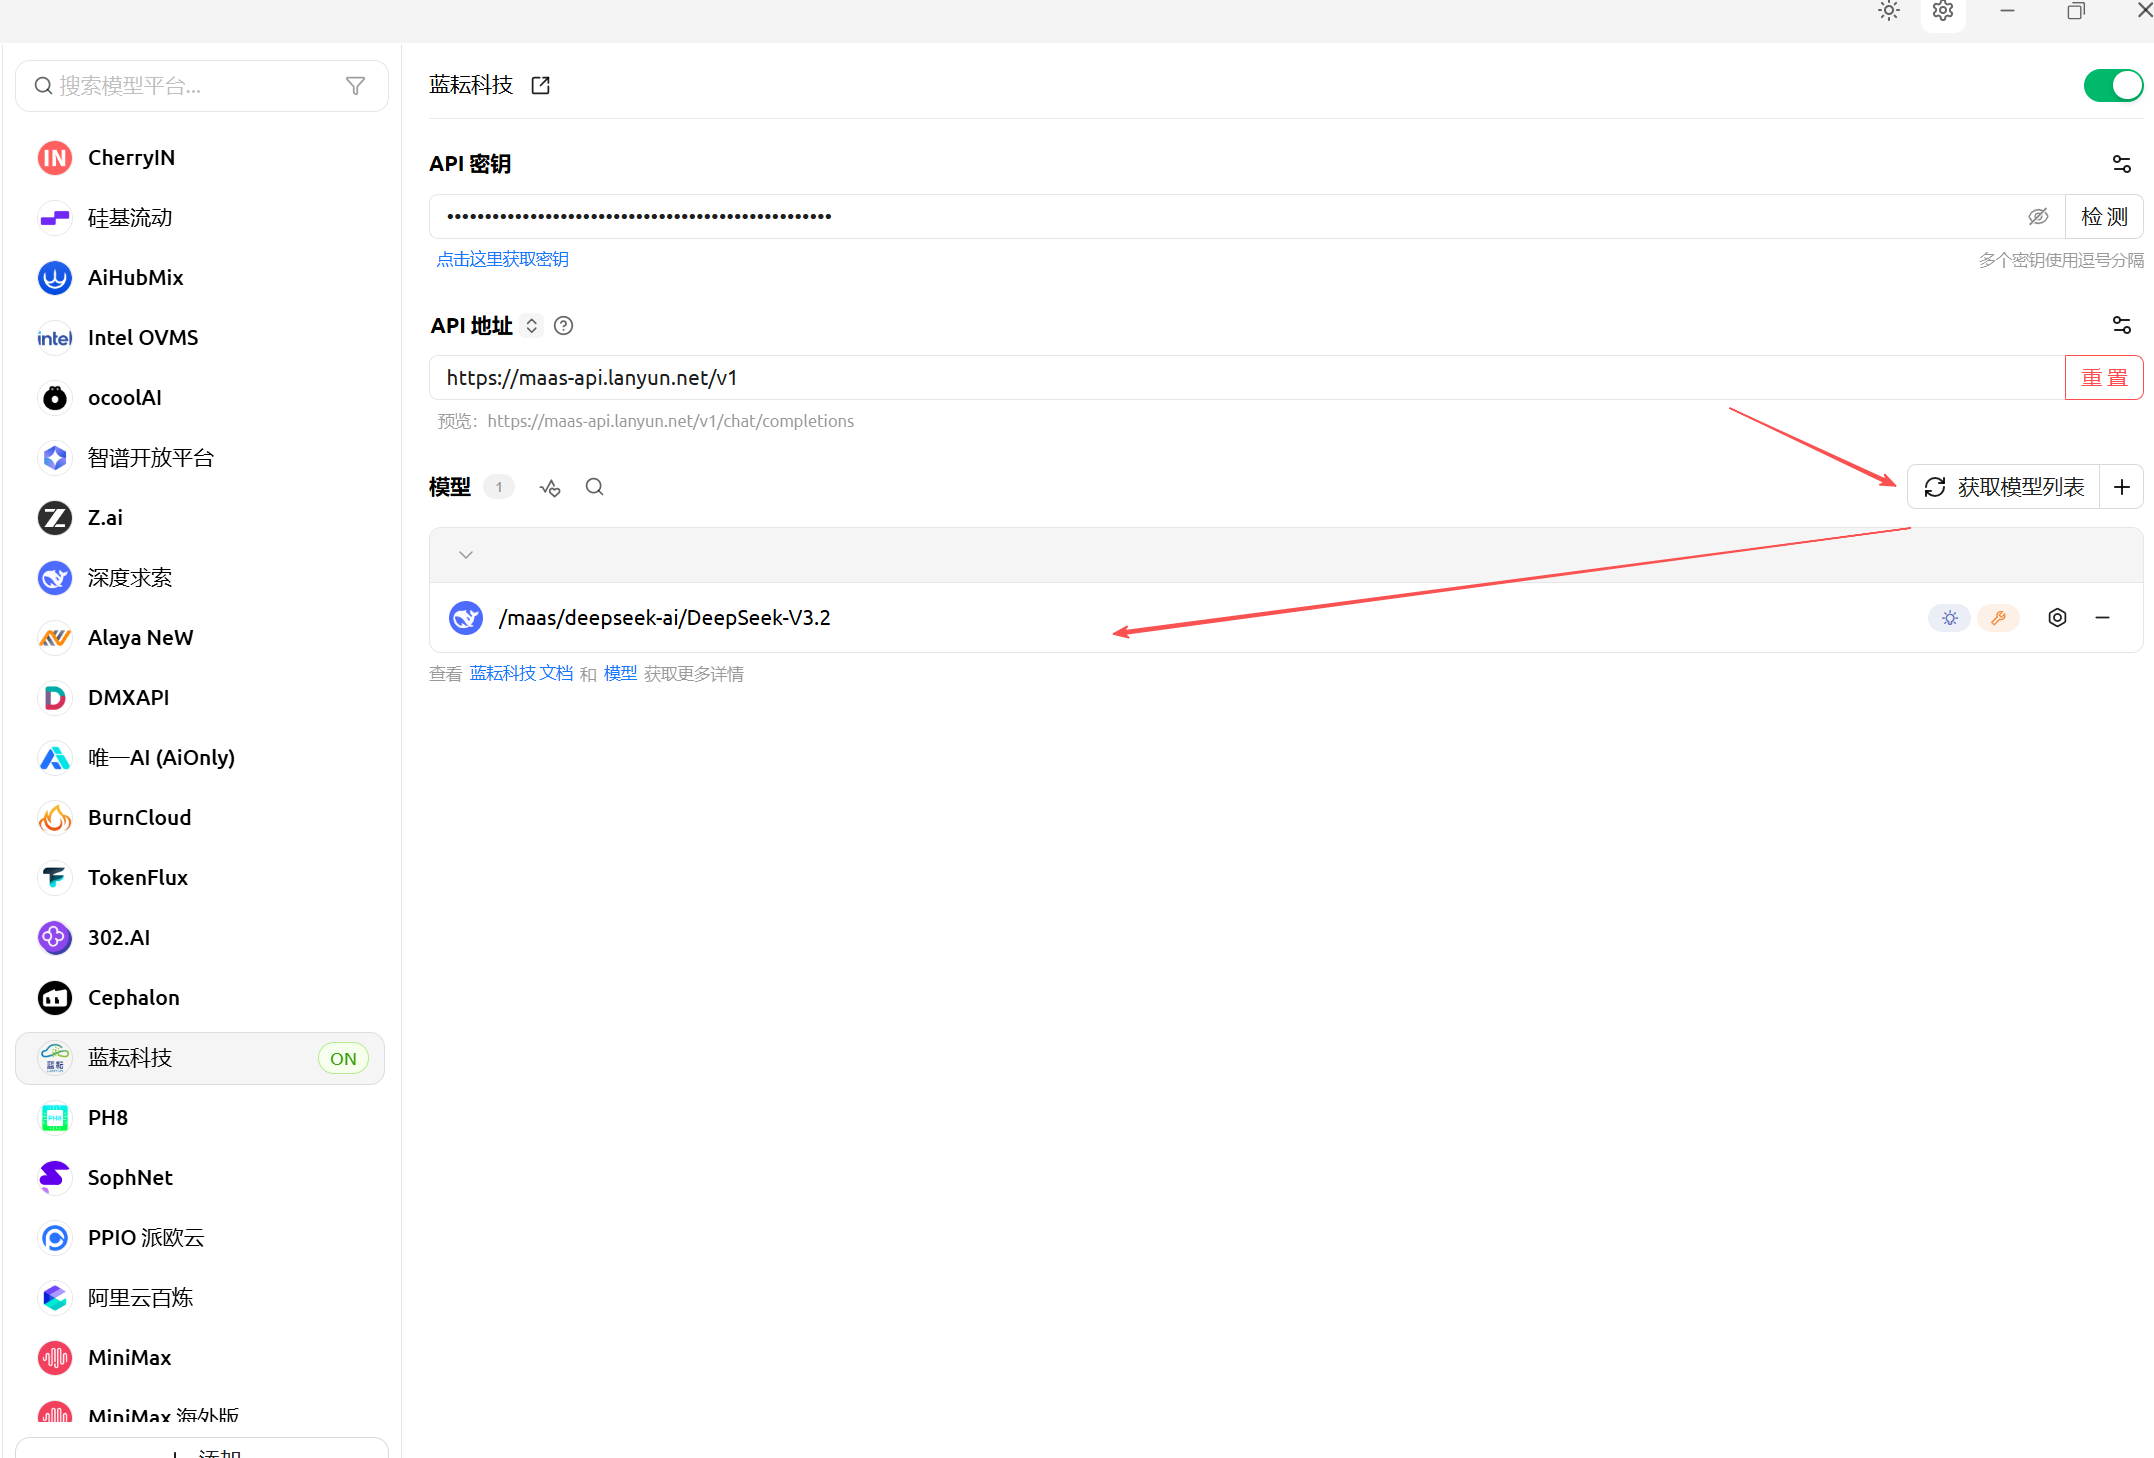Search models with the magnifier icon
Image resolution: width=2154 pixels, height=1458 pixels.
pyautogui.click(x=595, y=487)
